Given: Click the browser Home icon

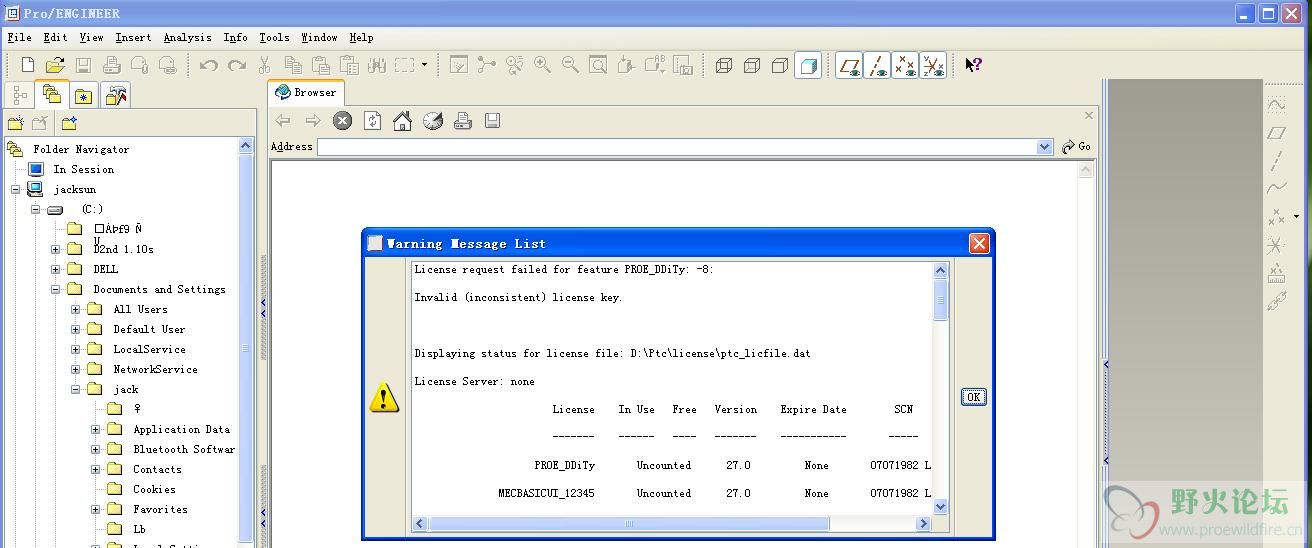Looking at the screenshot, I should 402,121.
